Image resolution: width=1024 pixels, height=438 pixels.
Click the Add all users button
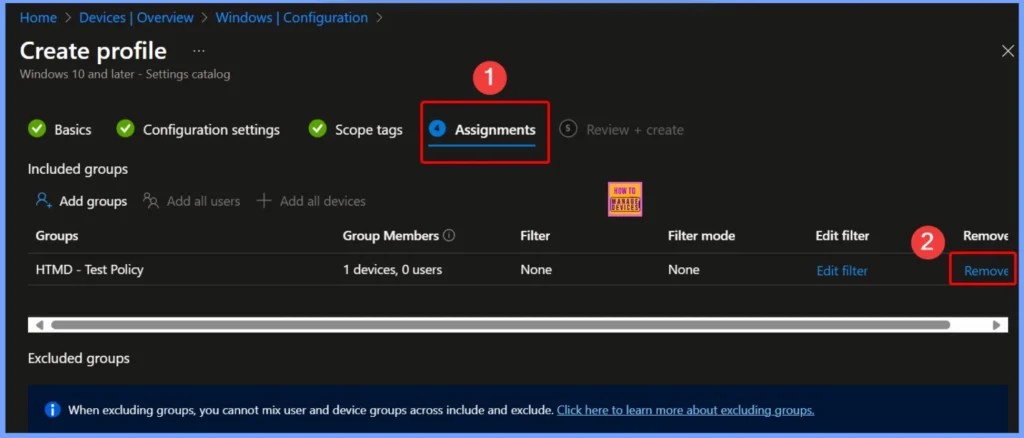(191, 201)
